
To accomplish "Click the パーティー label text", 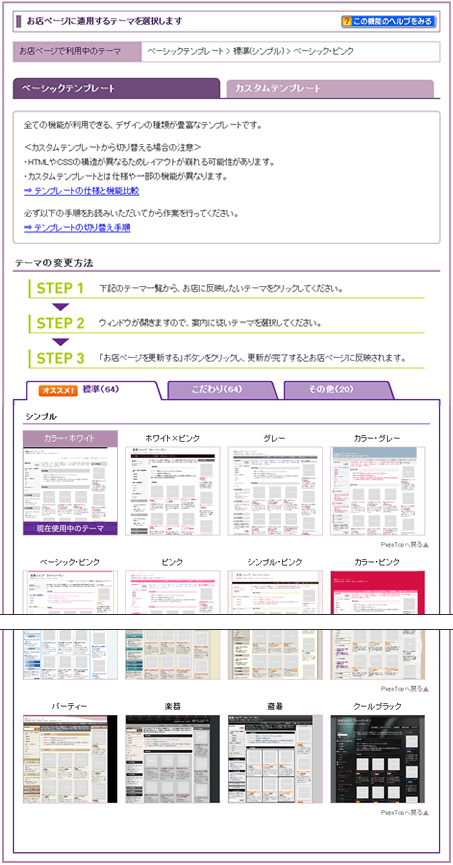I will (70, 706).
